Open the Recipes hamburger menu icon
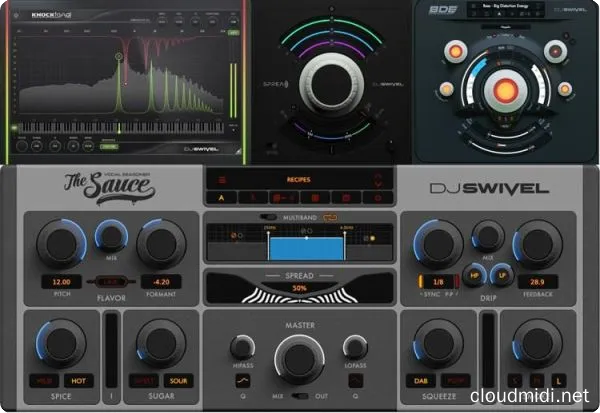Viewport: 600px width, 413px height. pyautogui.click(x=222, y=180)
